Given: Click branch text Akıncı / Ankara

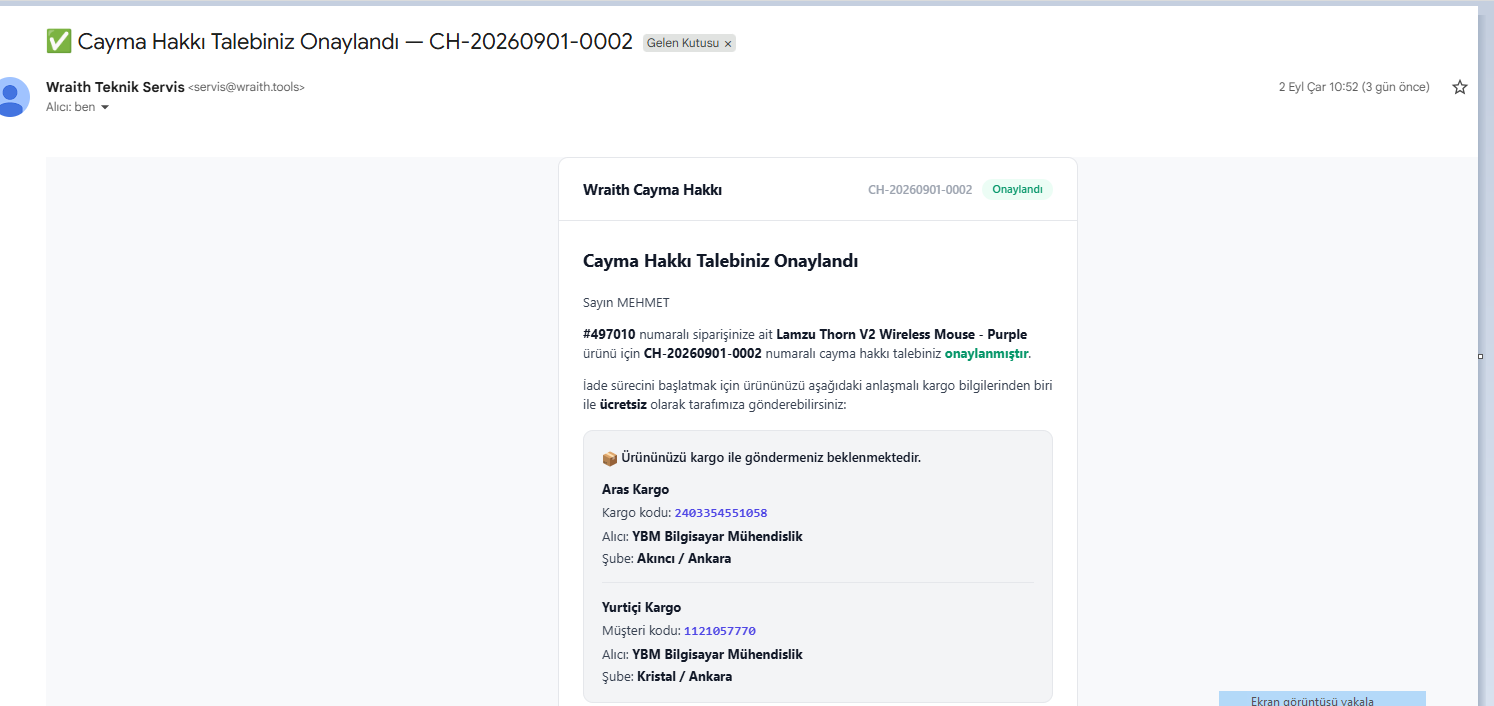Looking at the screenshot, I should pos(684,558).
